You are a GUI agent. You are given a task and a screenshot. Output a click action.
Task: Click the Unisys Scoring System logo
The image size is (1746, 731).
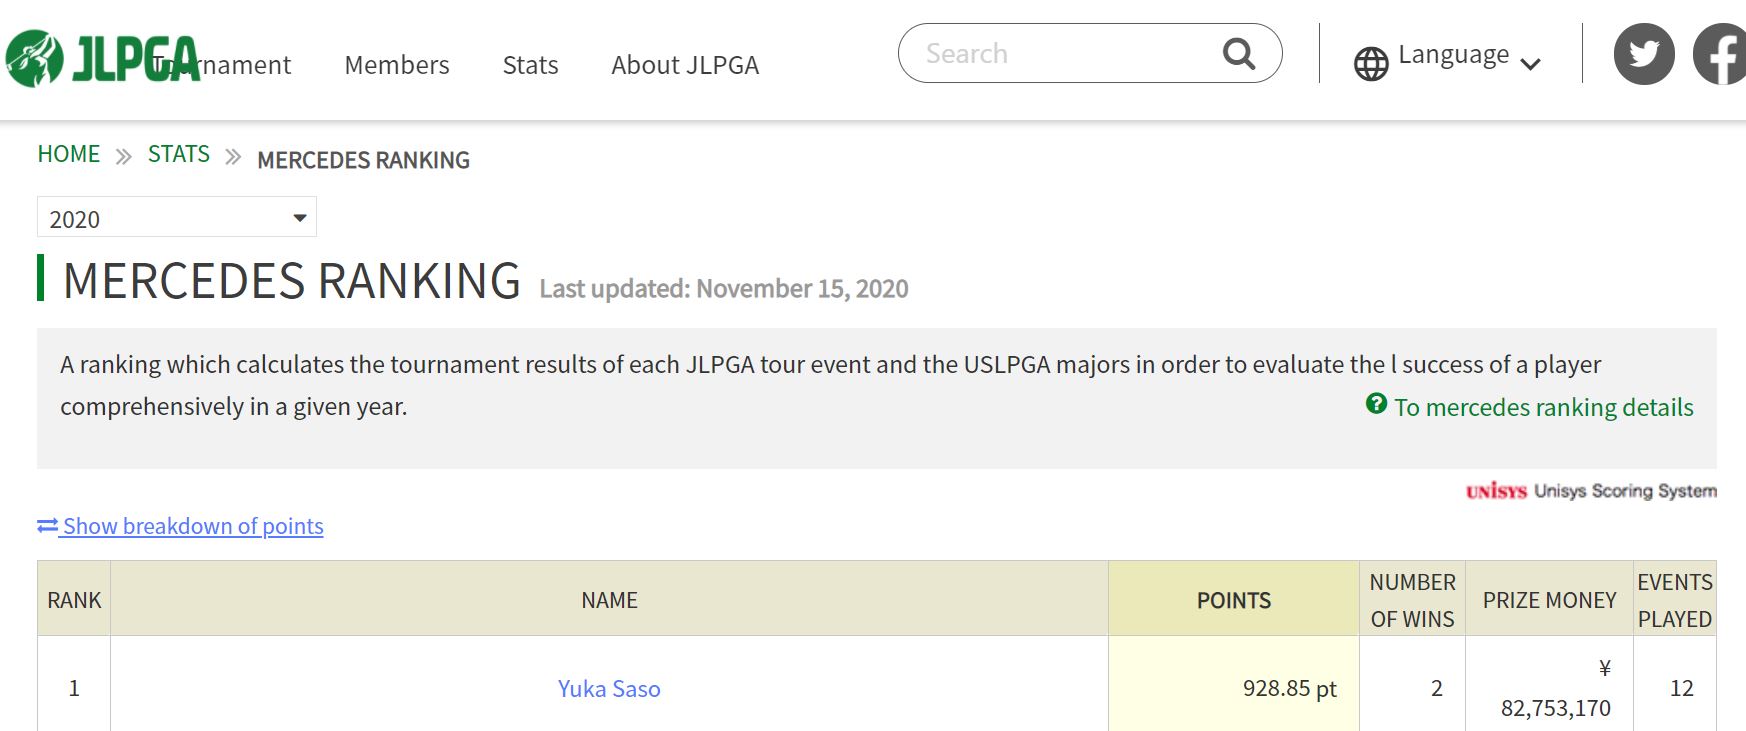[1591, 491]
